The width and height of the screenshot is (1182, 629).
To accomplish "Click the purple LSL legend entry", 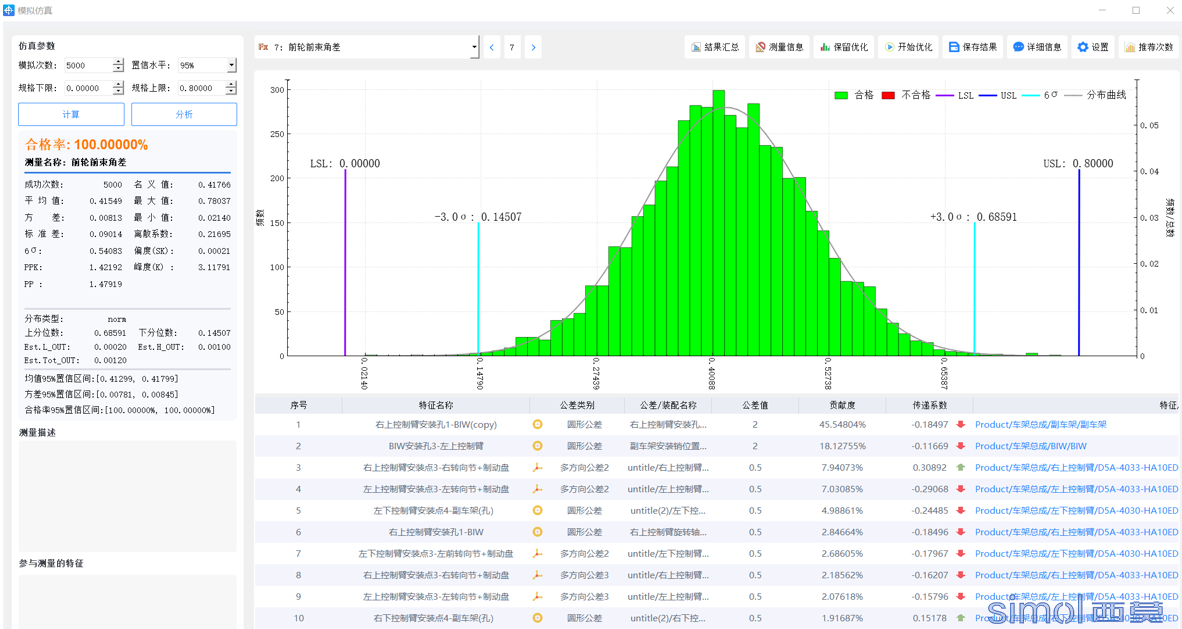I will (x=955, y=95).
